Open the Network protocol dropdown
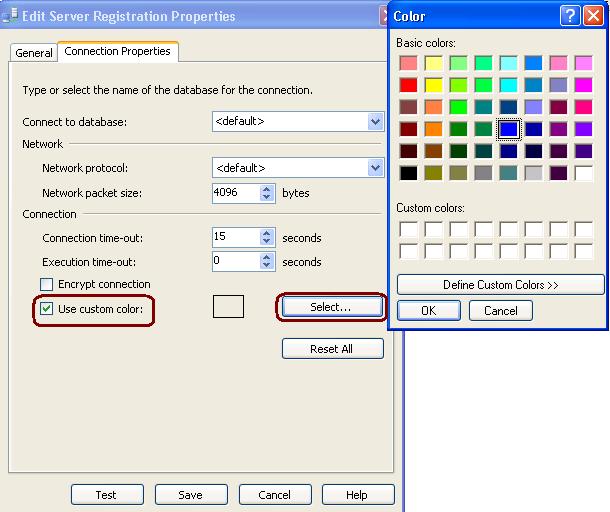This screenshot has width=610, height=512. [376, 168]
